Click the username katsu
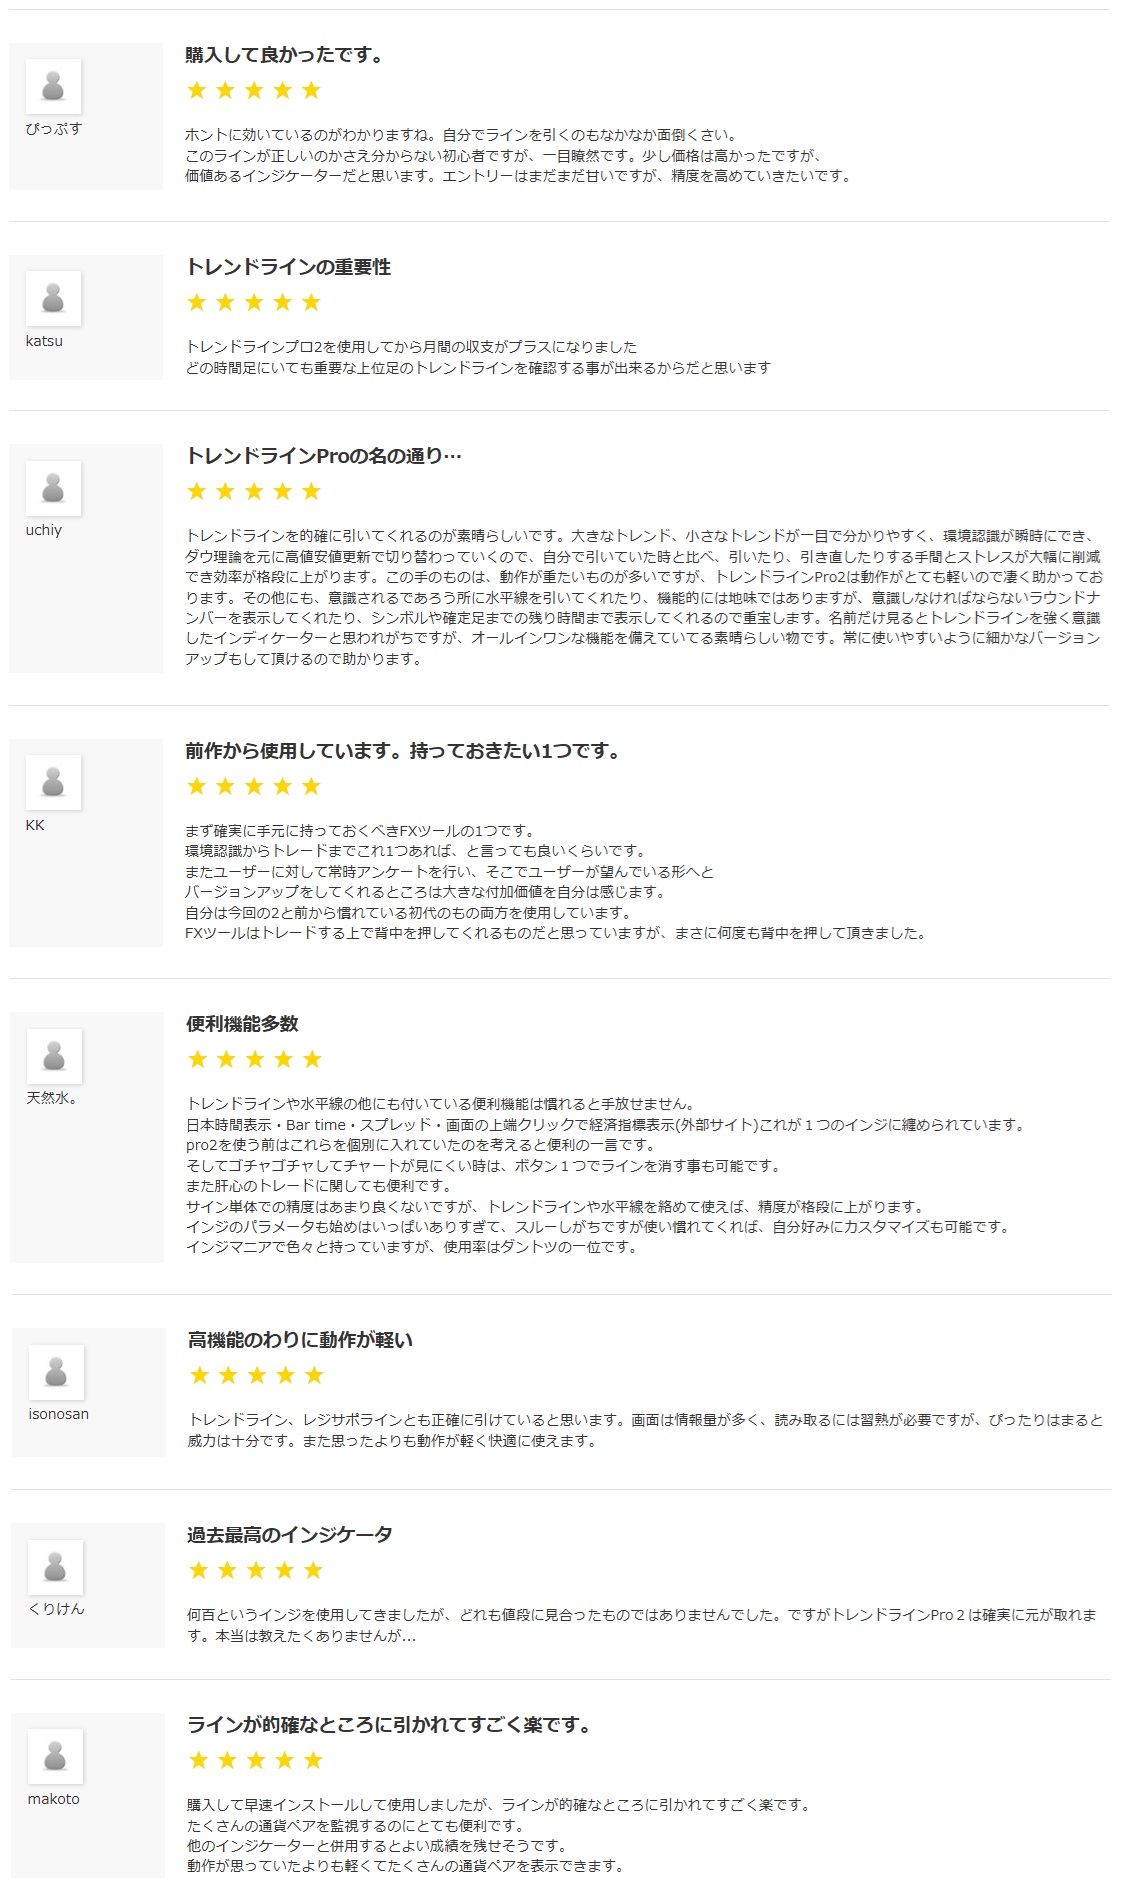 (44, 341)
